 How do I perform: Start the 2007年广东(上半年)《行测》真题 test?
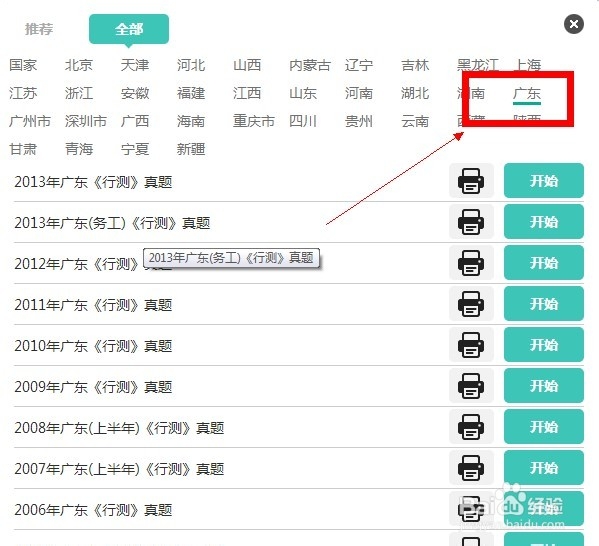[544, 468]
